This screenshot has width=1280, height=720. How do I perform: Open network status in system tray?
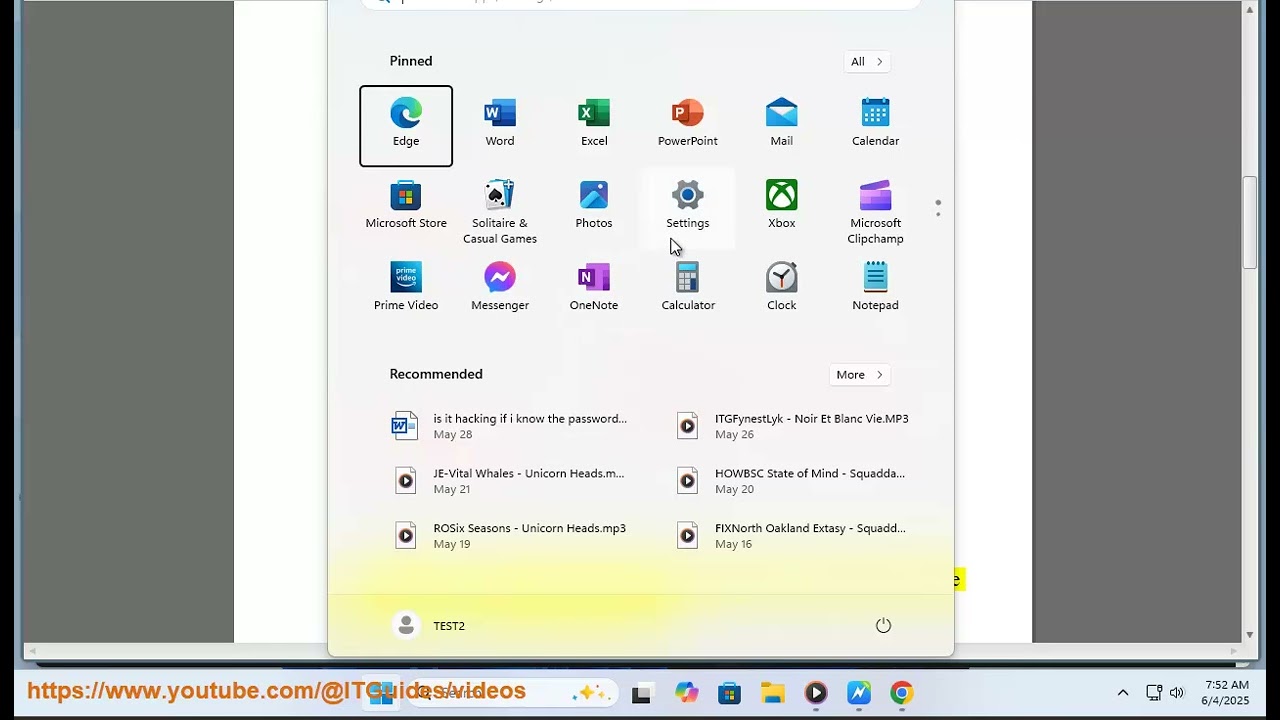1153,693
